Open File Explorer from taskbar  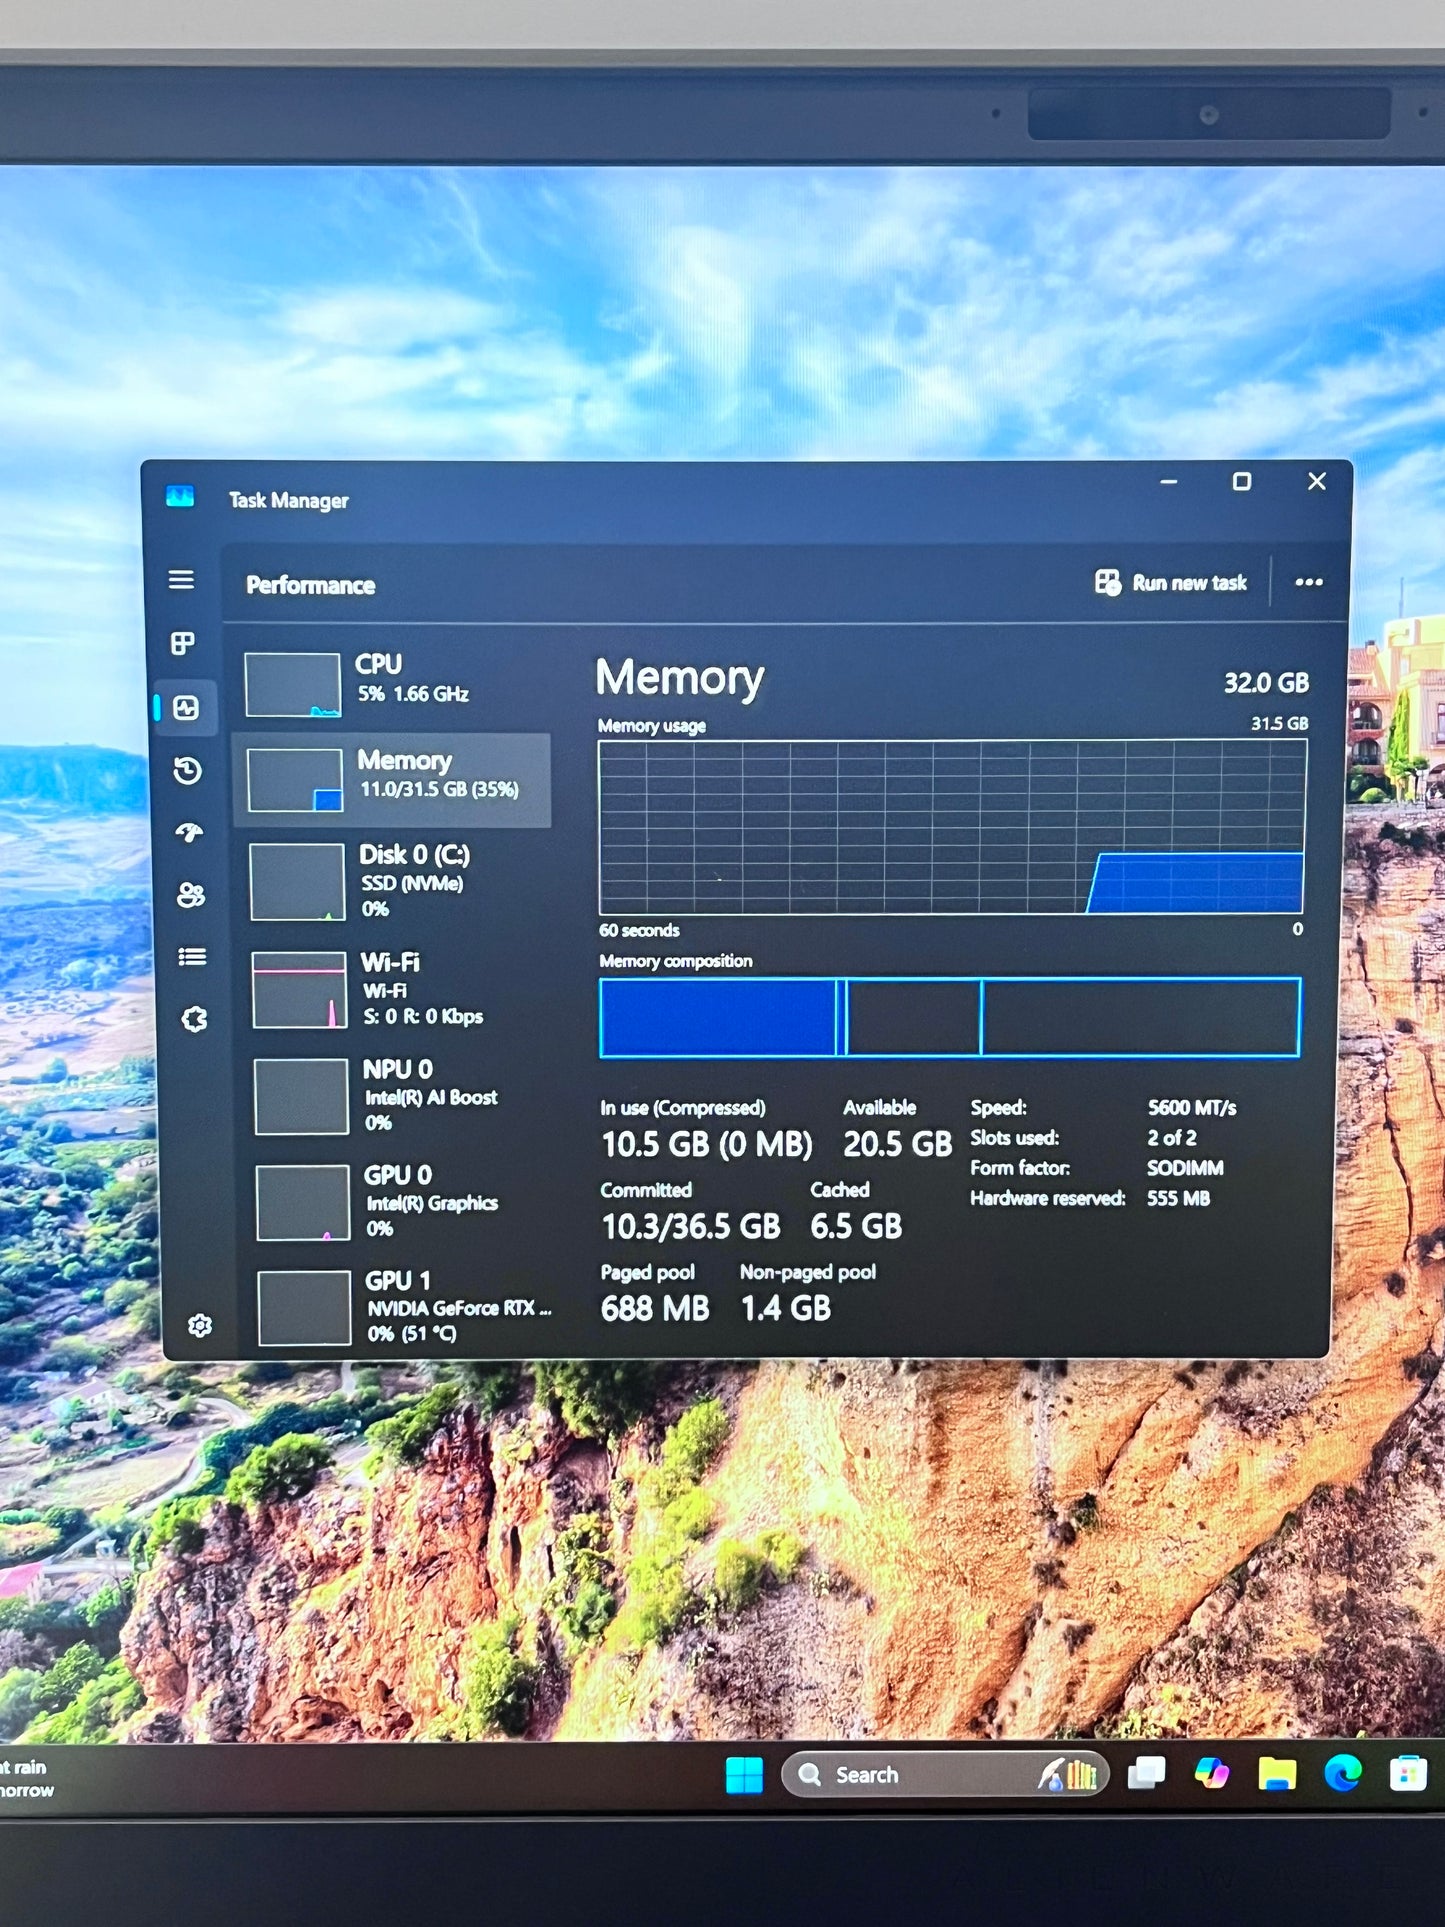click(x=1277, y=1774)
